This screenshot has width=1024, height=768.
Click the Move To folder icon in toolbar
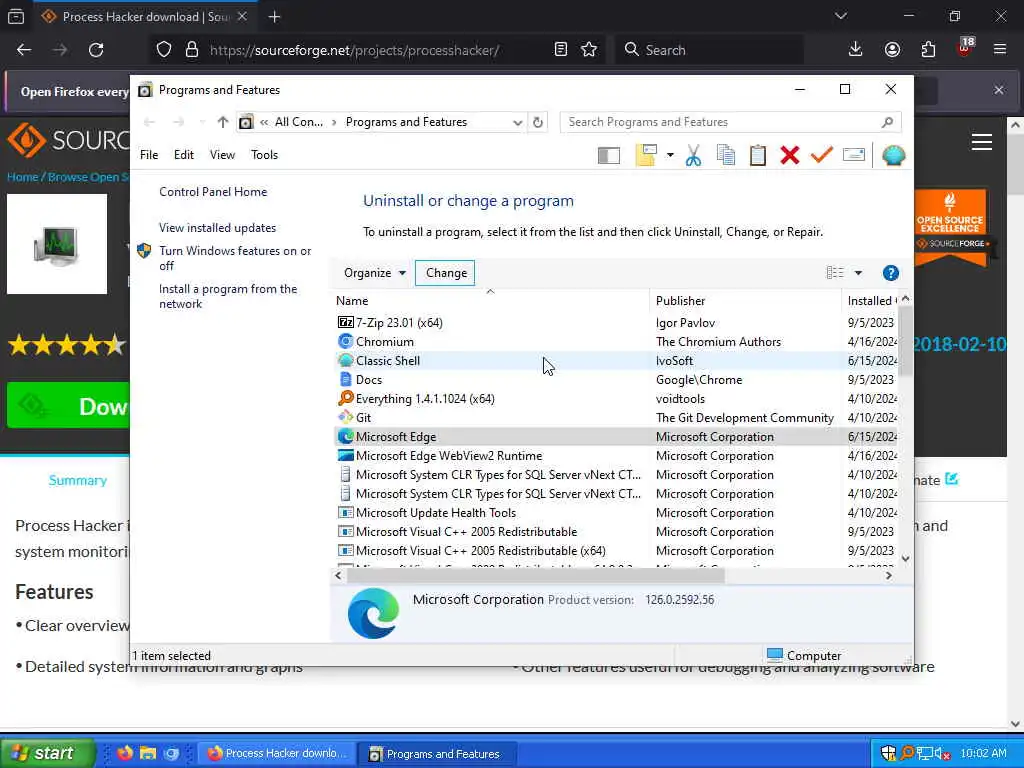tap(646, 155)
